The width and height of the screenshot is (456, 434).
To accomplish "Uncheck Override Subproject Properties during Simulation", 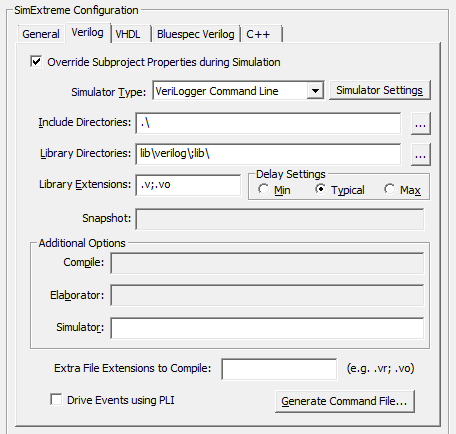I will (x=36, y=62).
